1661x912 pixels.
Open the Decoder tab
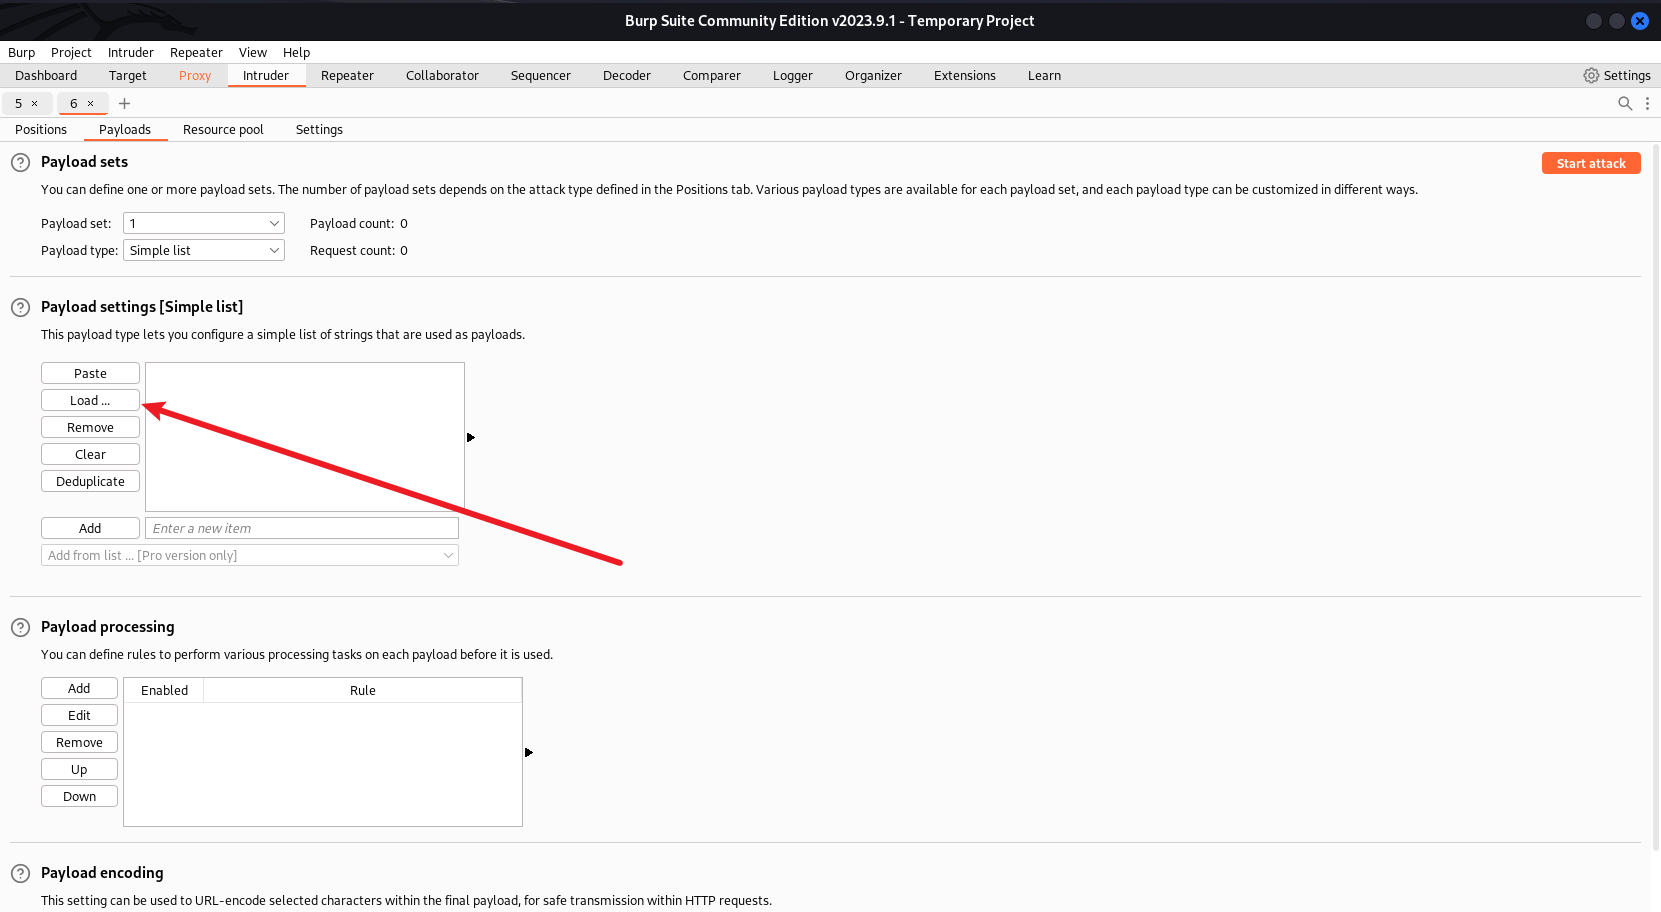click(627, 75)
